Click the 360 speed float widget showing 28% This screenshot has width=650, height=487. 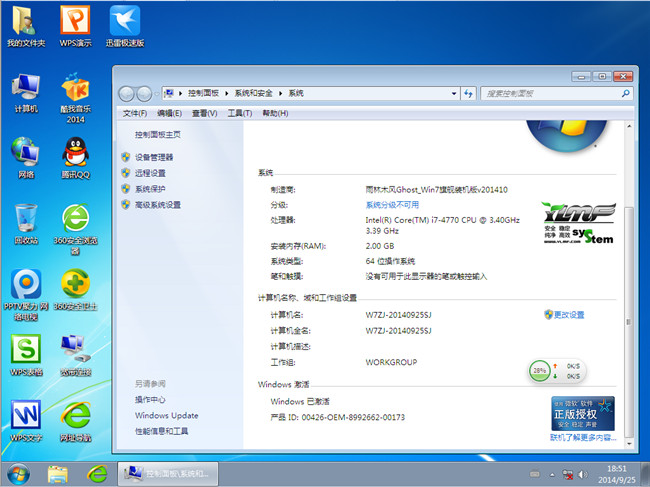(557, 371)
